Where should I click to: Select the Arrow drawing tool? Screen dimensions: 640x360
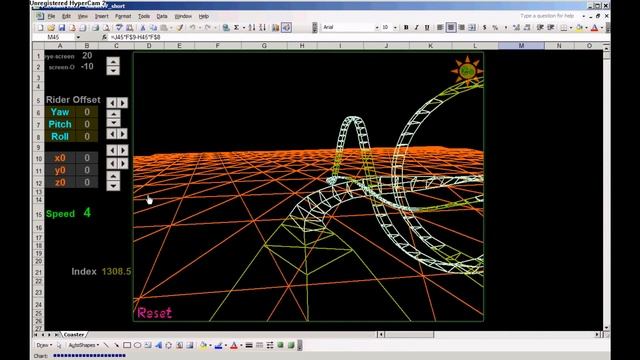coord(117,345)
